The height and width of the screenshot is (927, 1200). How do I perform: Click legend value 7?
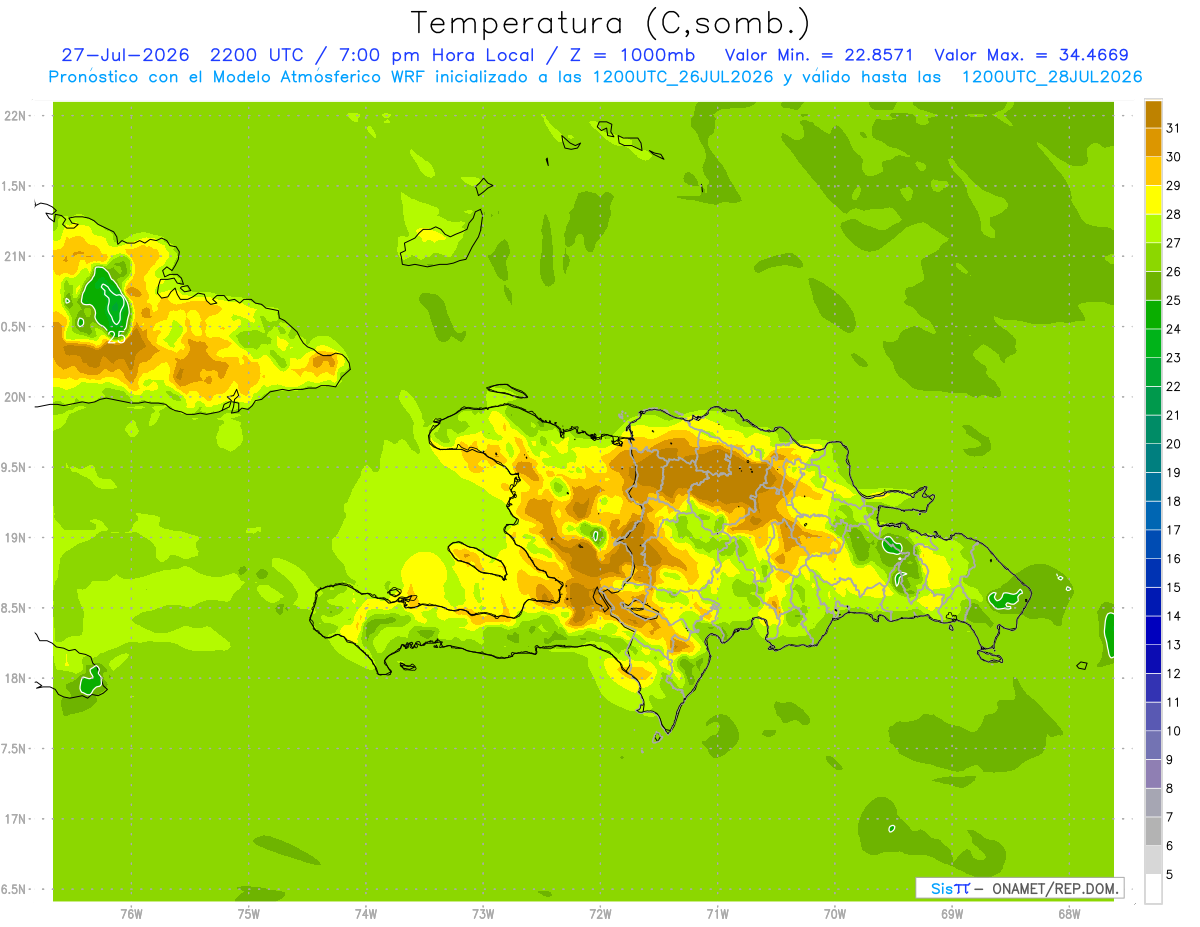coord(1169,817)
